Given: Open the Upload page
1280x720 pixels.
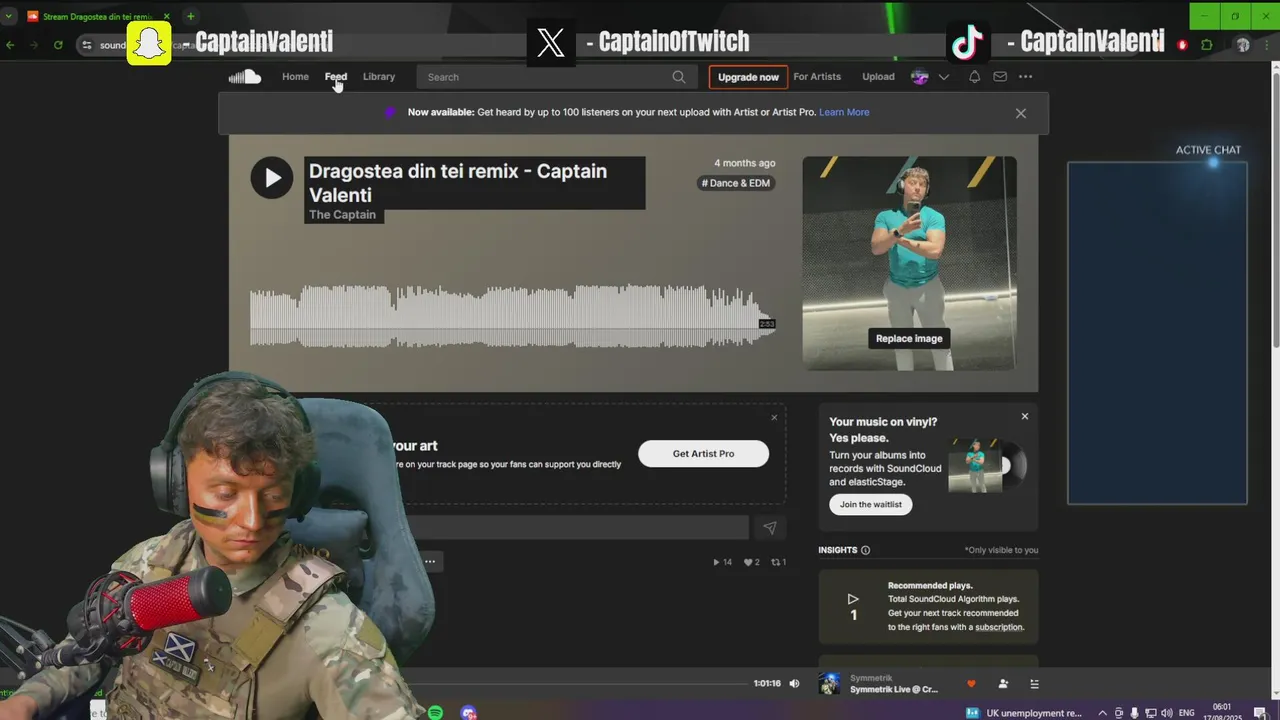Looking at the screenshot, I should (x=878, y=77).
